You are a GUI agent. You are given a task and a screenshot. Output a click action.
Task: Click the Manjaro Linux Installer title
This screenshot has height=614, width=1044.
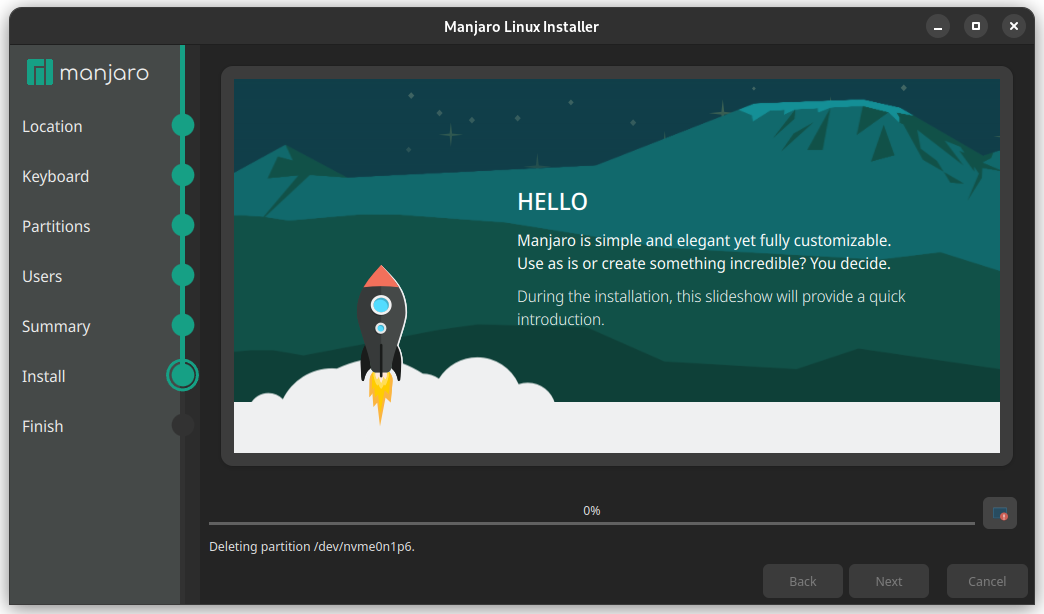click(521, 27)
